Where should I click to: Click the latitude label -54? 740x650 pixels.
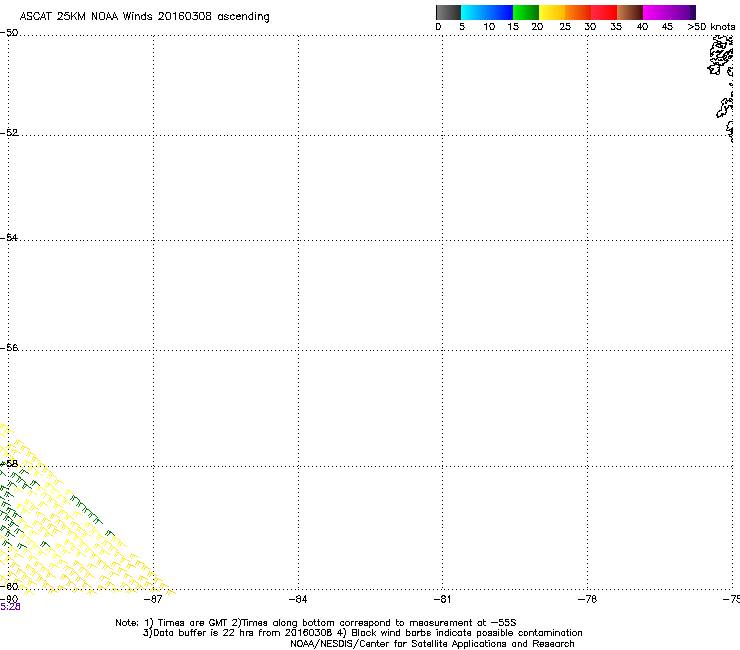pyautogui.click(x=9, y=237)
